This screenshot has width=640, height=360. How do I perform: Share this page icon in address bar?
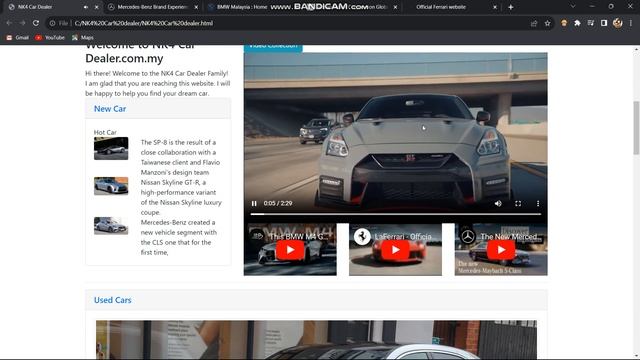[534, 23]
